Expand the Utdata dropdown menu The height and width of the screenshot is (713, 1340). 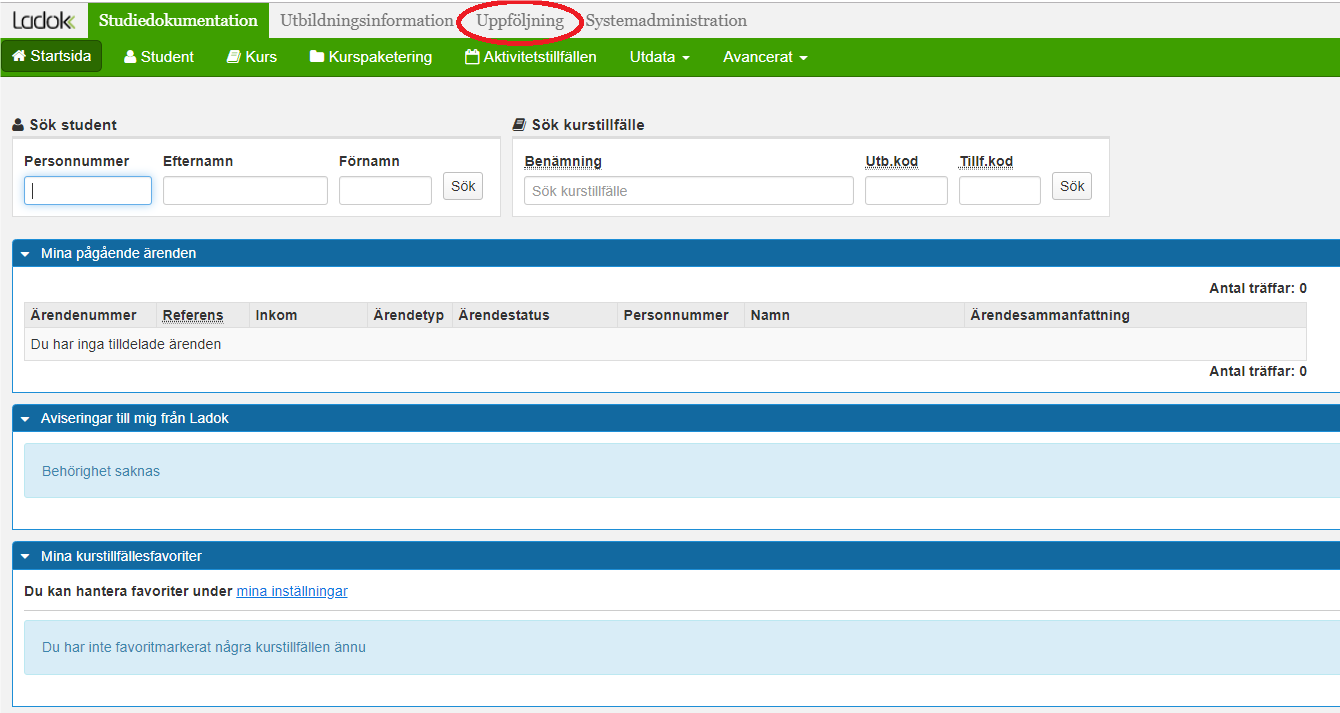coord(659,57)
